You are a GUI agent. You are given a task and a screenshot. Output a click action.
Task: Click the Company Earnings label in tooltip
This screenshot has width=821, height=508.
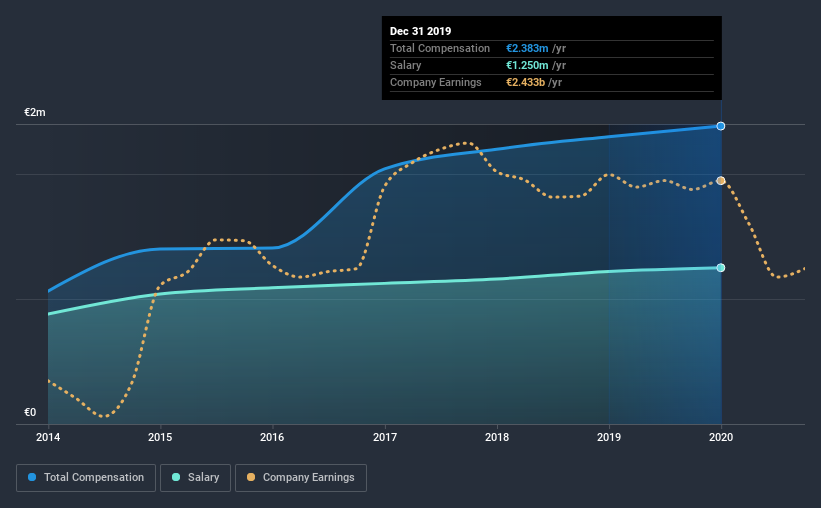(436, 82)
